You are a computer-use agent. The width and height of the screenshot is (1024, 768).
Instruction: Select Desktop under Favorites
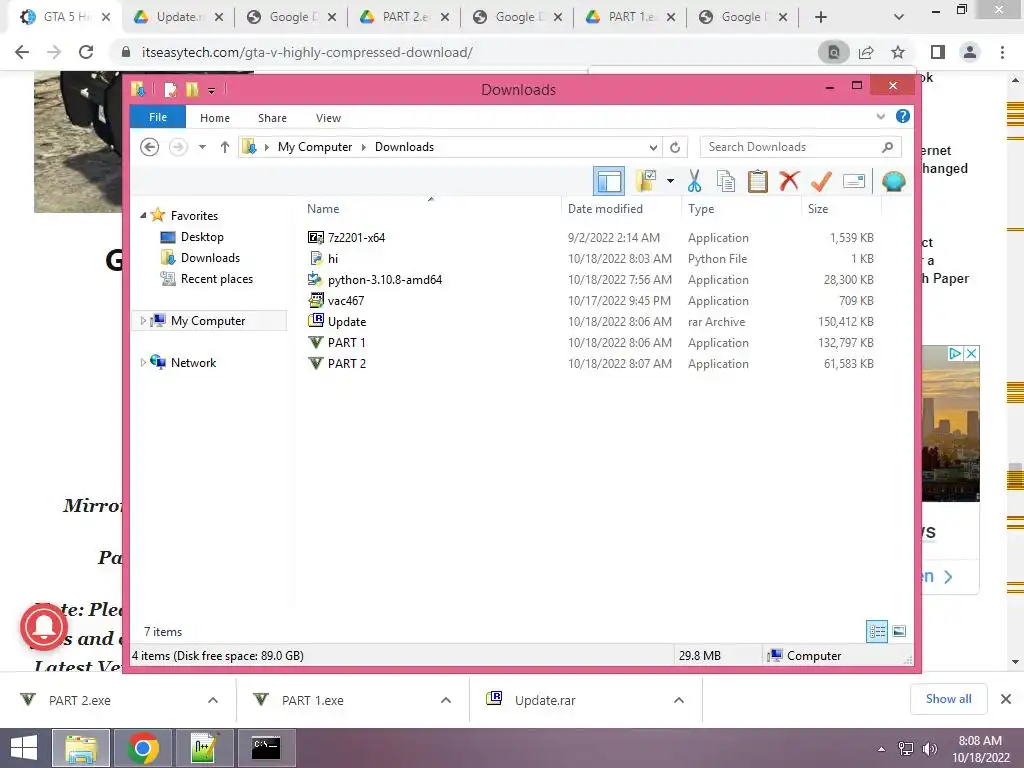point(202,236)
